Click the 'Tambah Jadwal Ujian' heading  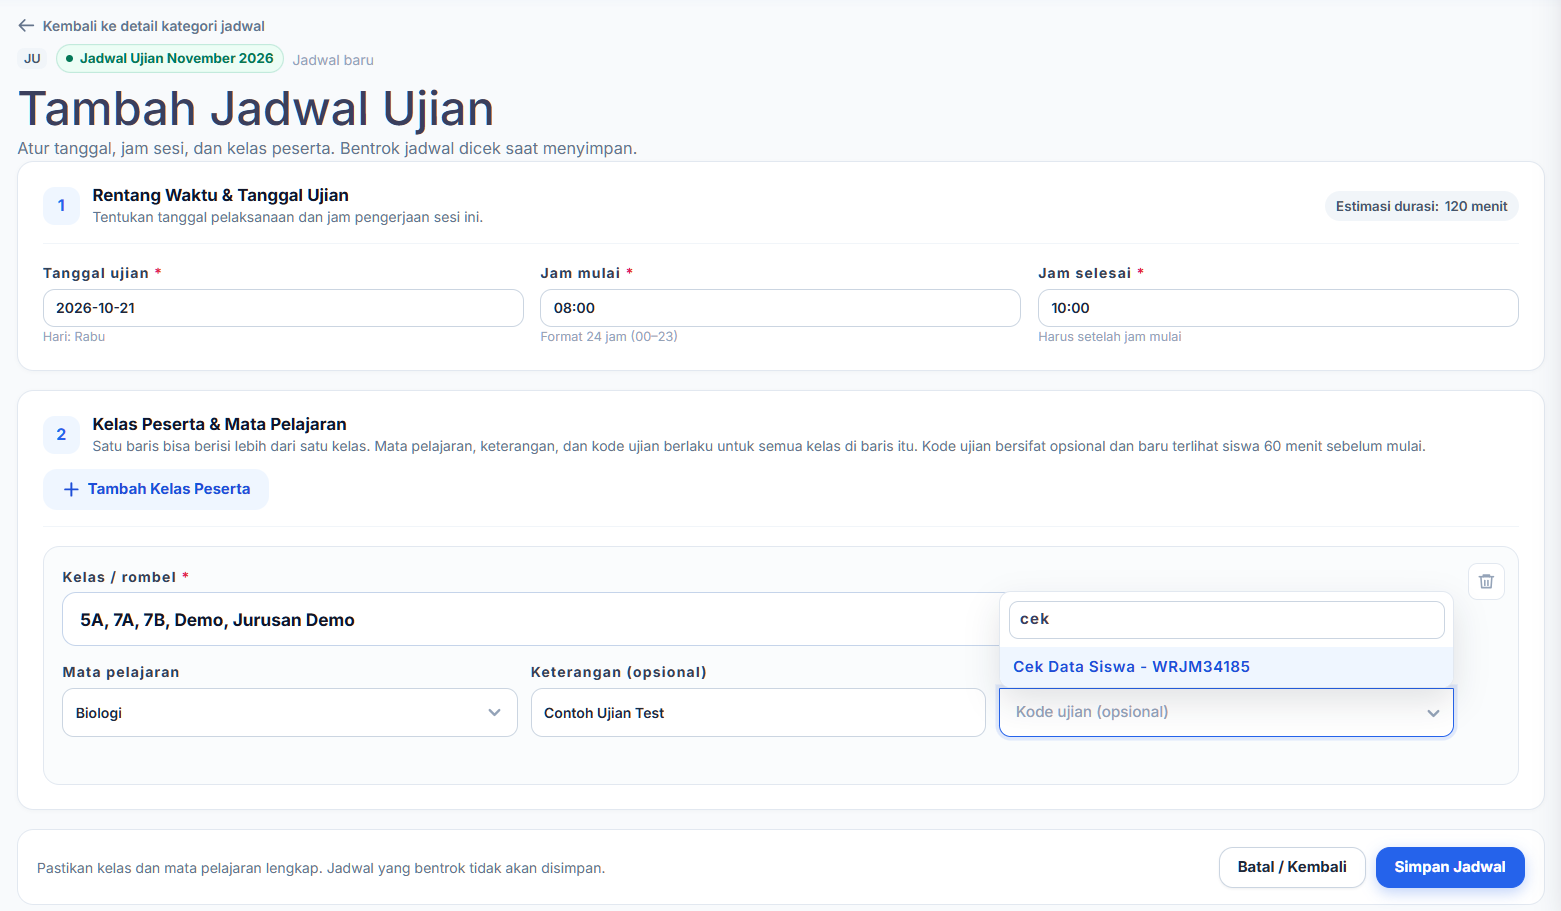256,109
